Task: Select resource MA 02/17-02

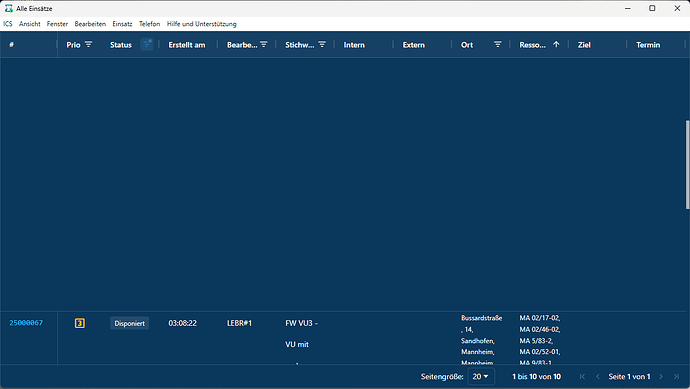Action: (x=540, y=318)
